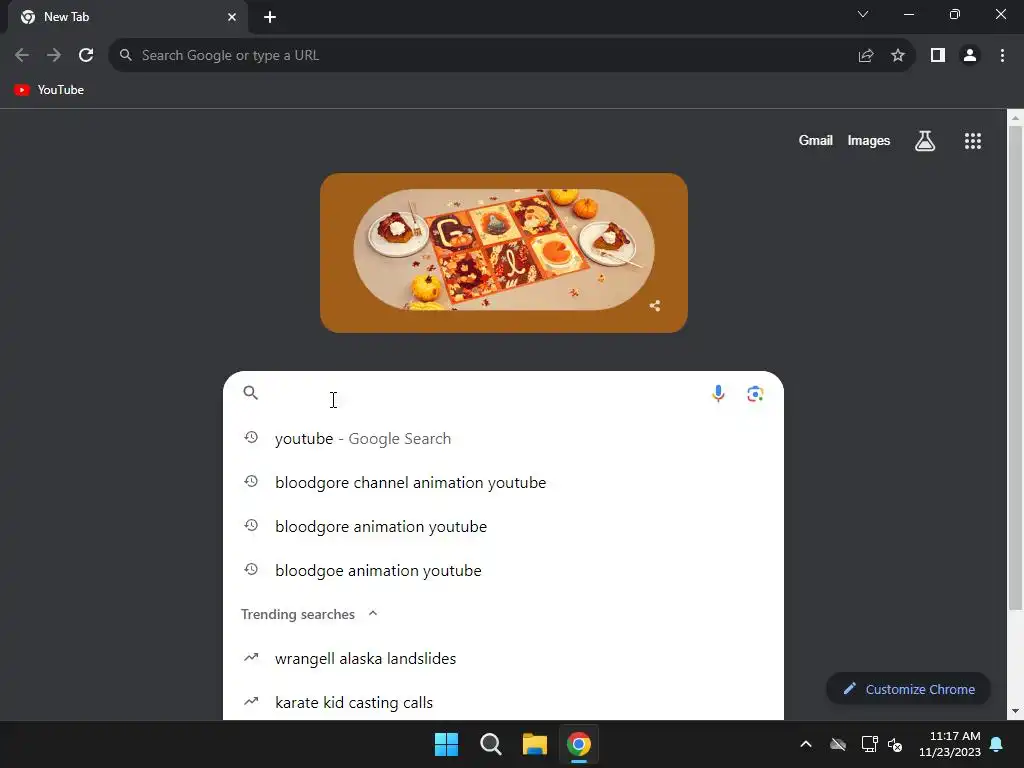Screen dimensions: 1024x768
Task: Click the magnifier icon in the Google search box
Action: coord(251,392)
